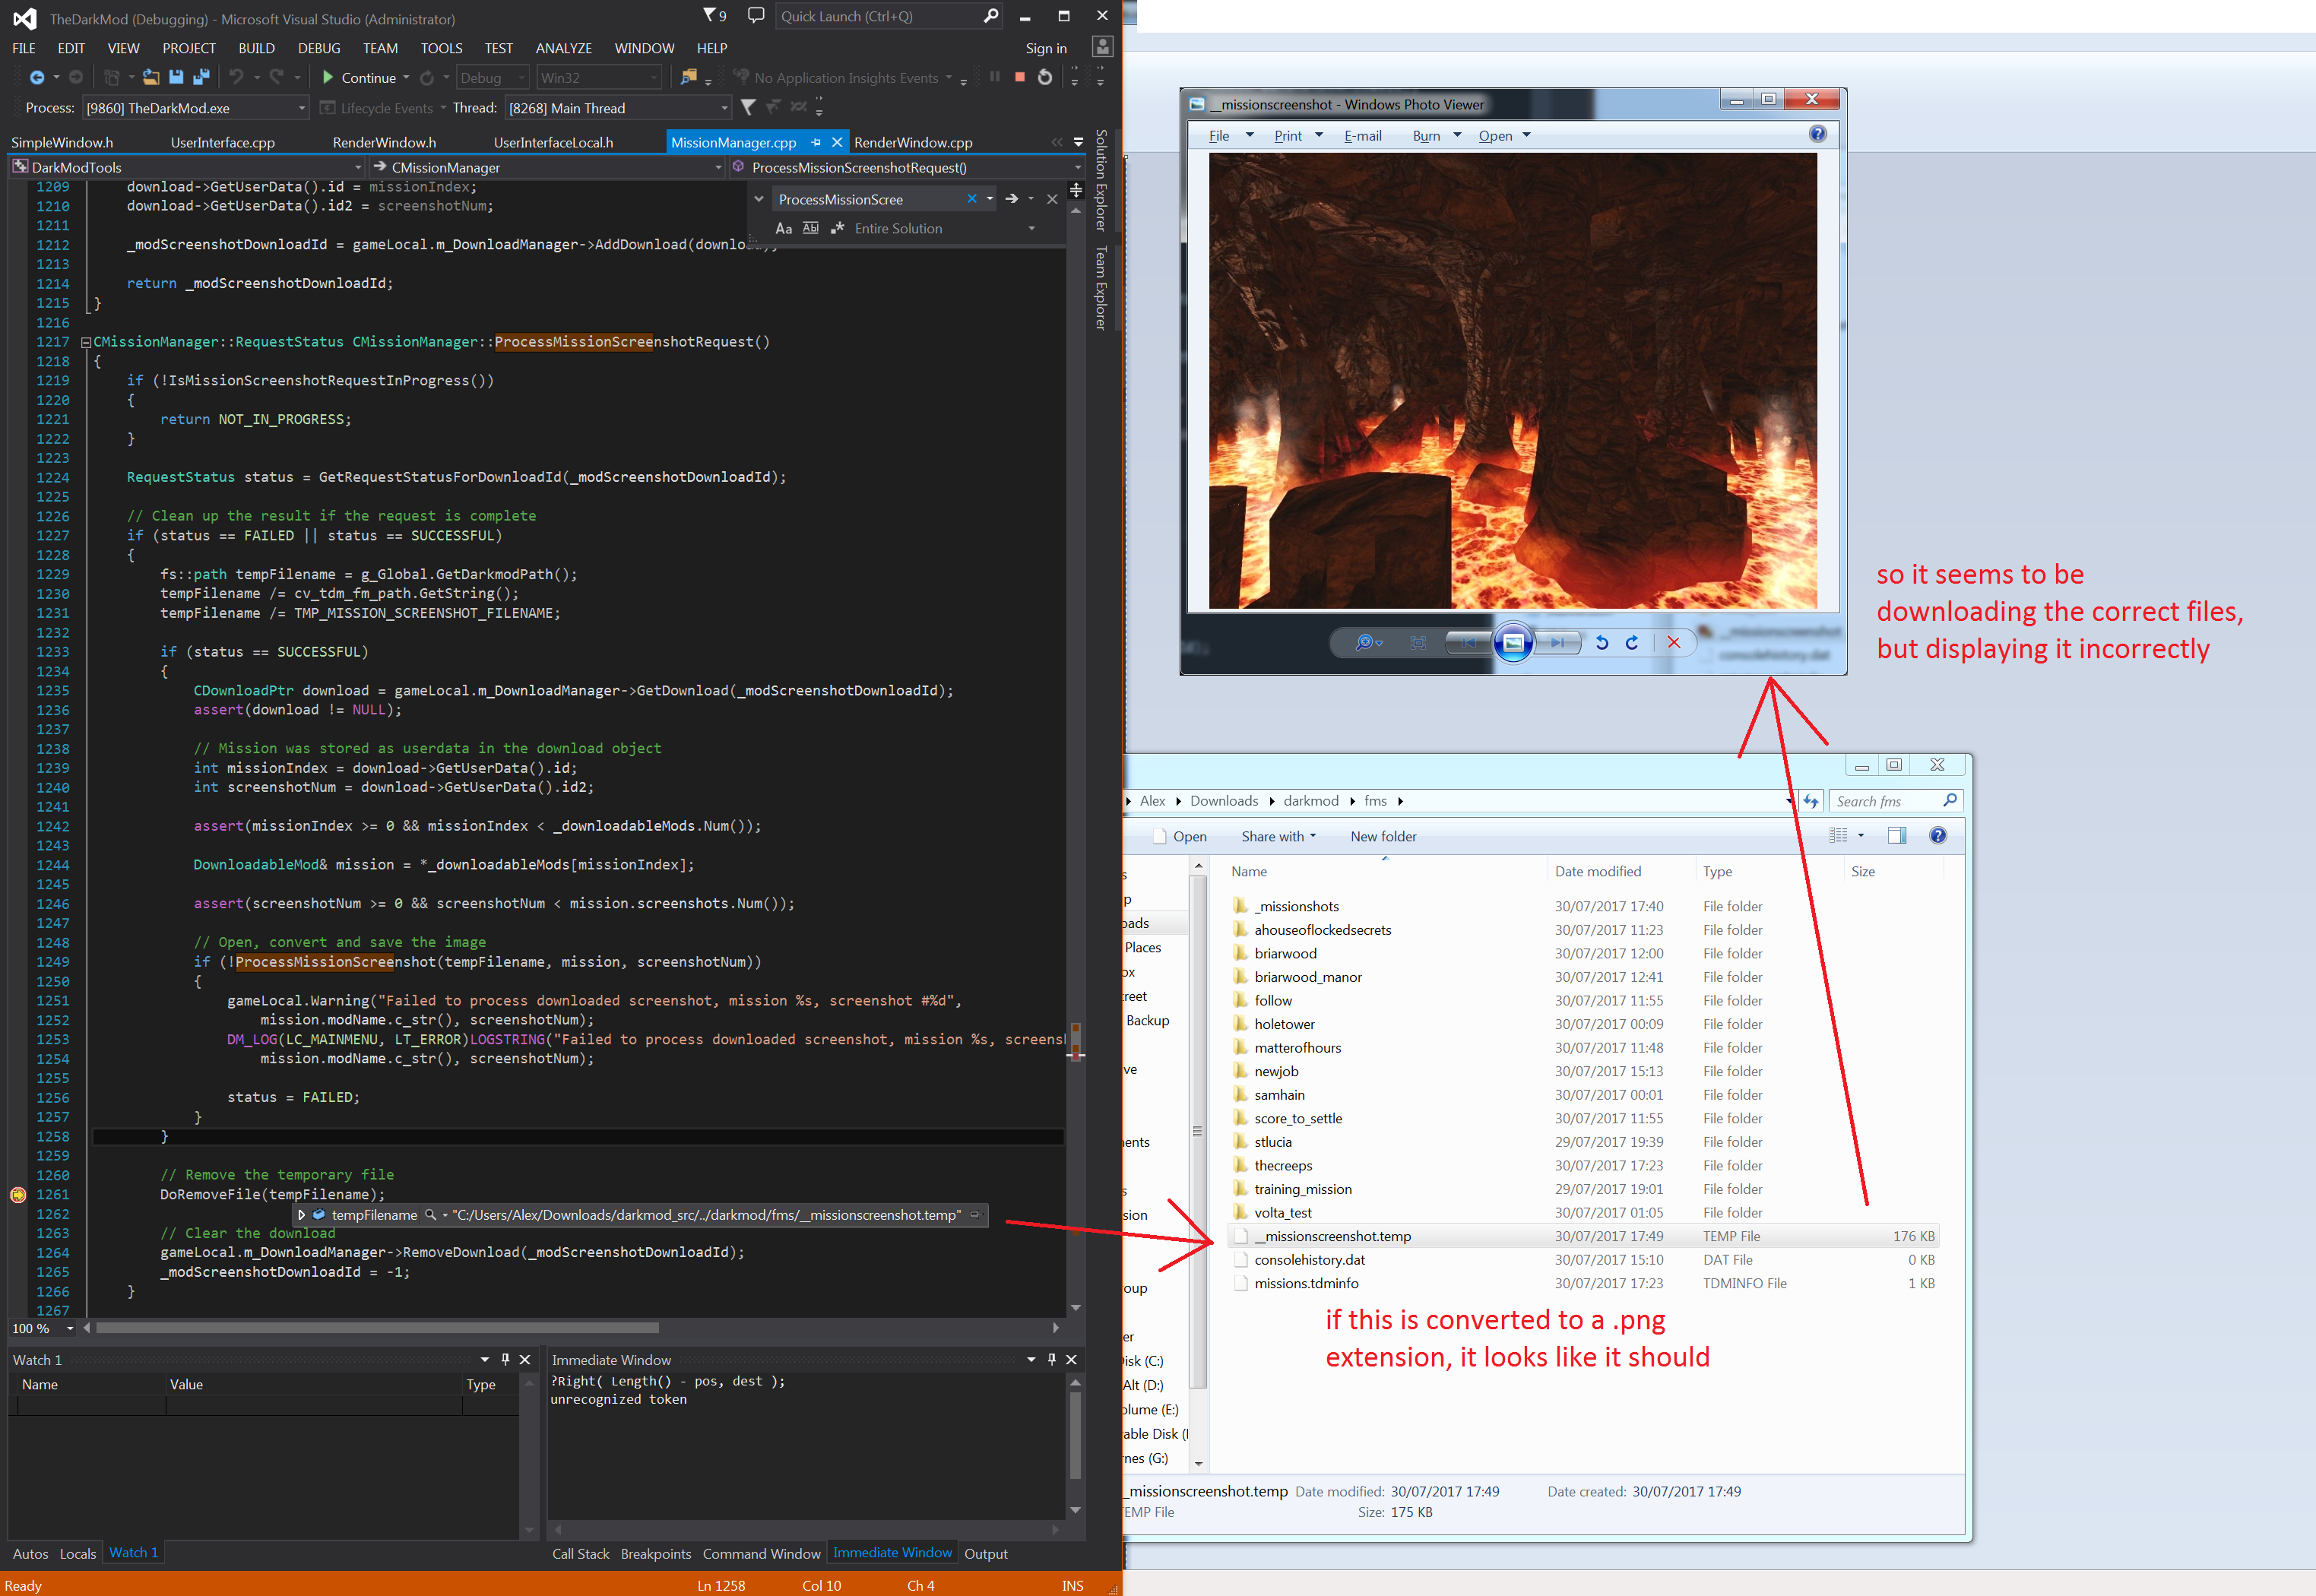The height and width of the screenshot is (1596, 2316).
Task: Open the notifications flag icon
Action: point(714,16)
